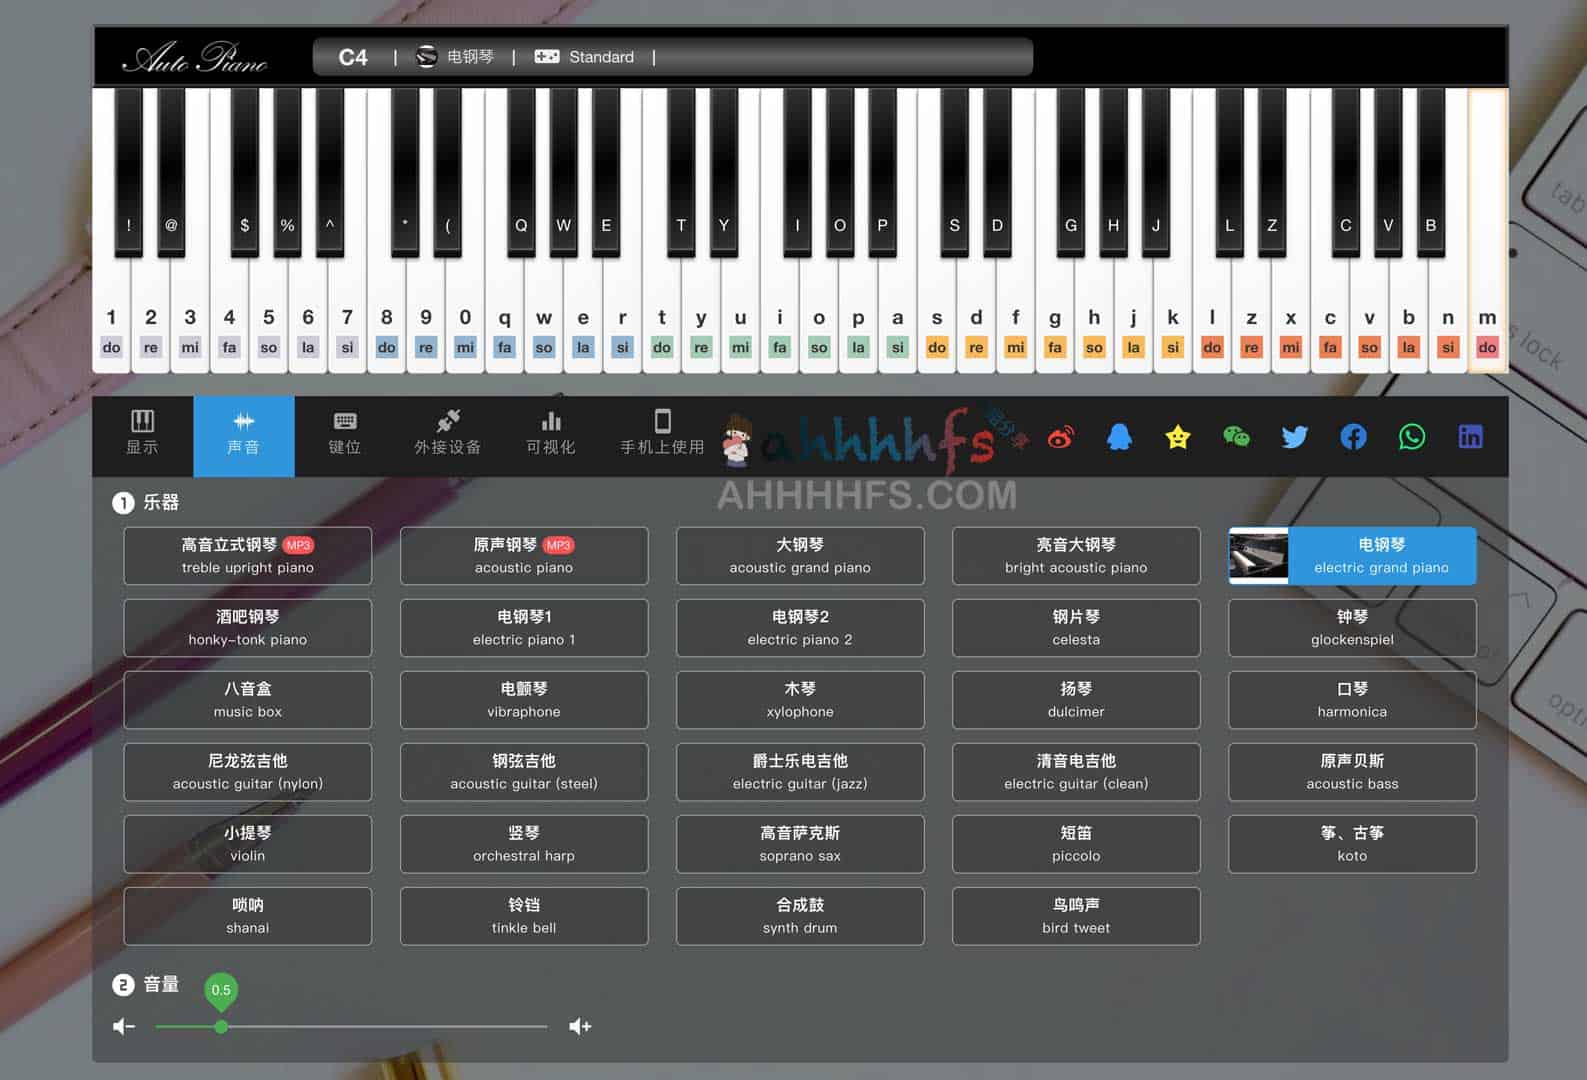Viewport: 1587px width, 1080px height.
Task: Select honky-tonk piano instrument
Action: [x=248, y=628]
